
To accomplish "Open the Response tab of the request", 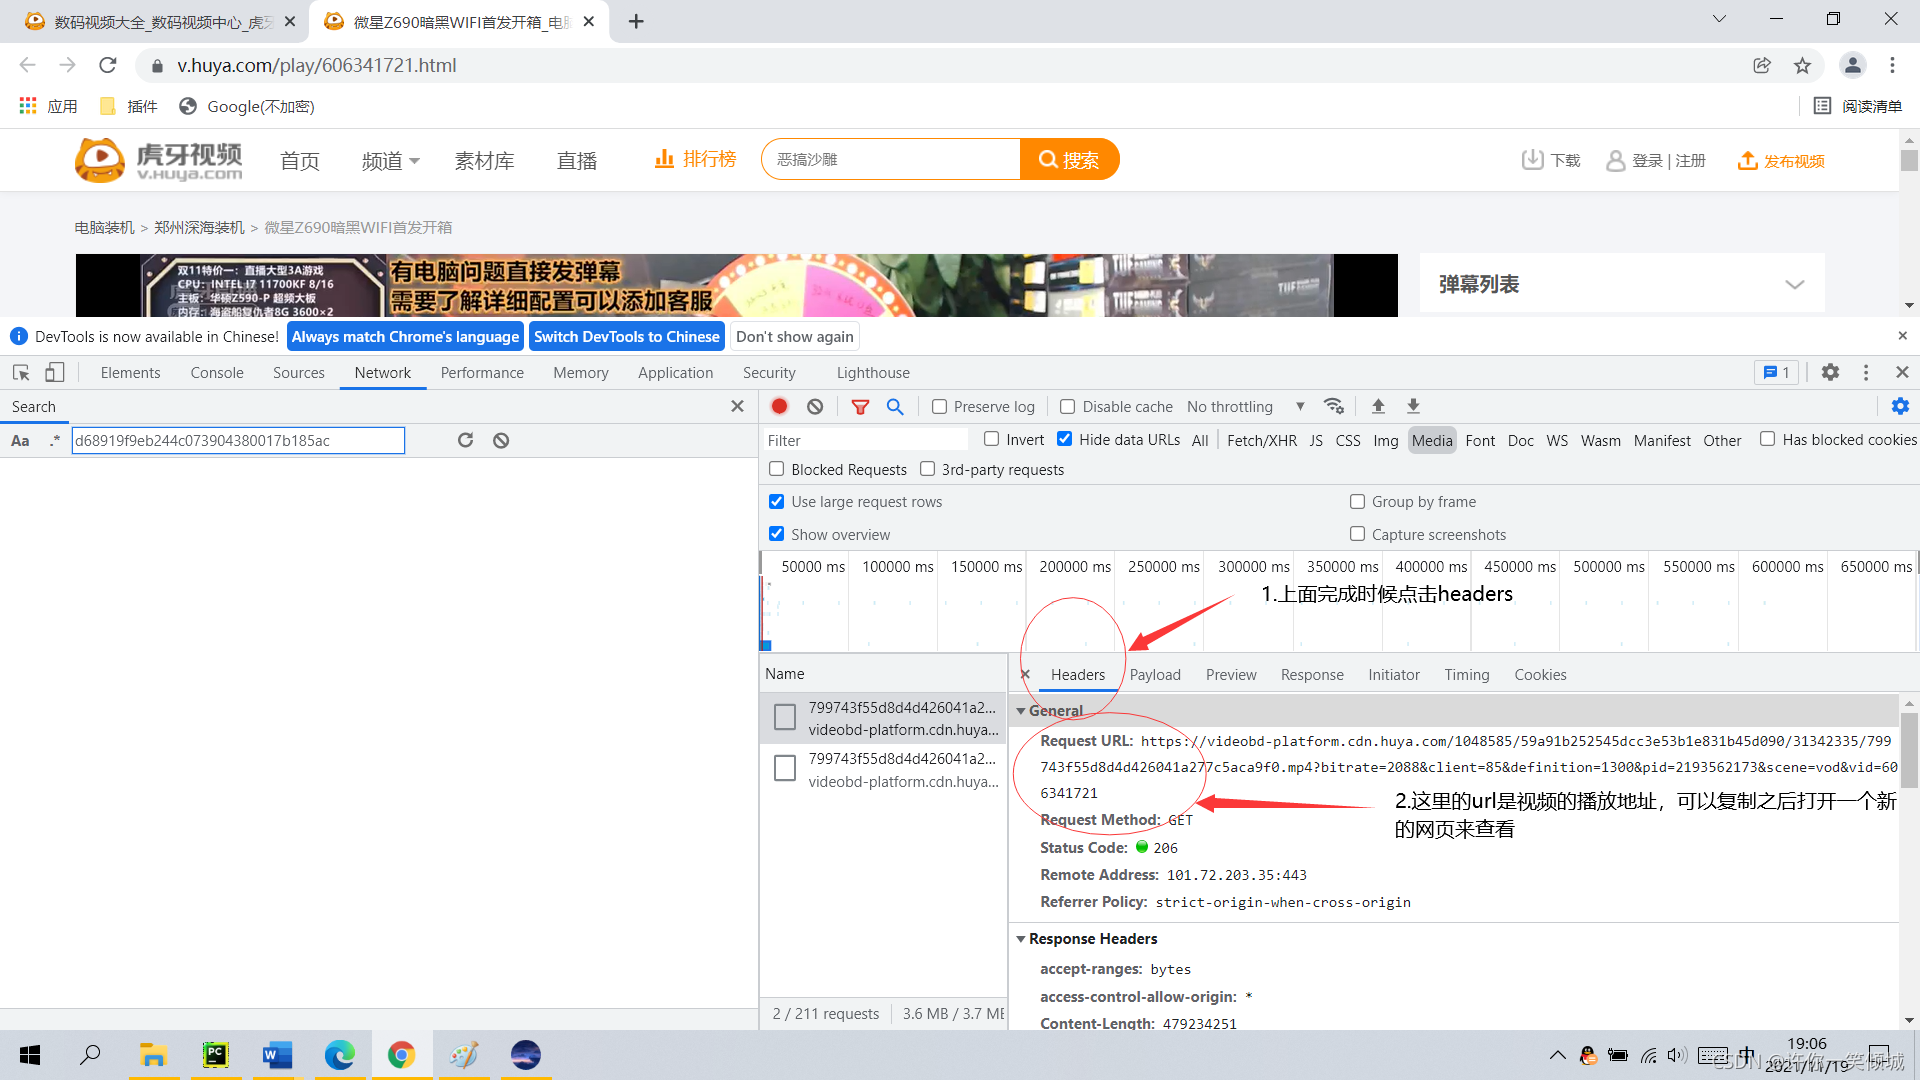I will click(x=1312, y=675).
